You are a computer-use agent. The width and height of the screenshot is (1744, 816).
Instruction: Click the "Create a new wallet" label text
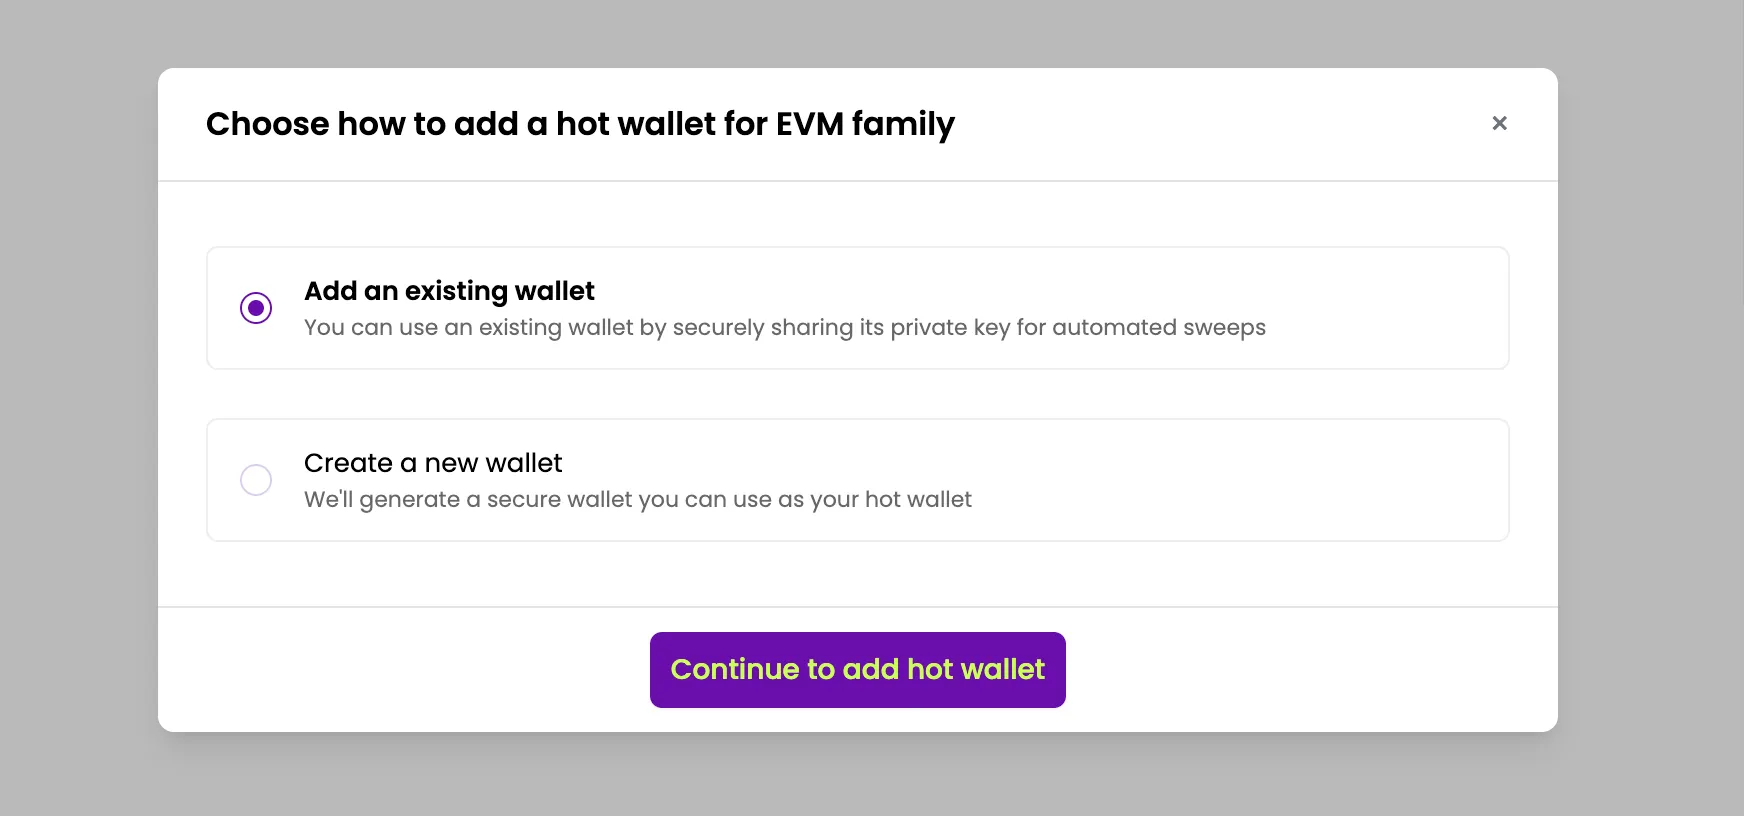(432, 463)
